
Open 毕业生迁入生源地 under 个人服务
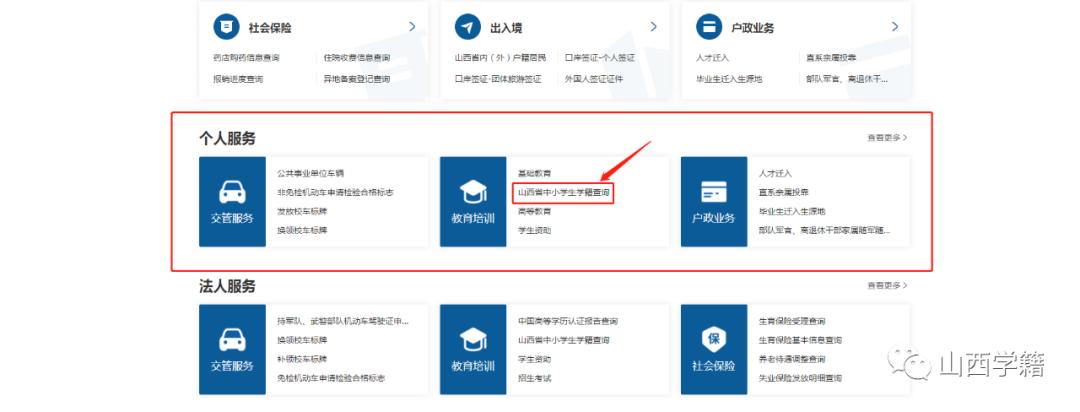(x=792, y=212)
